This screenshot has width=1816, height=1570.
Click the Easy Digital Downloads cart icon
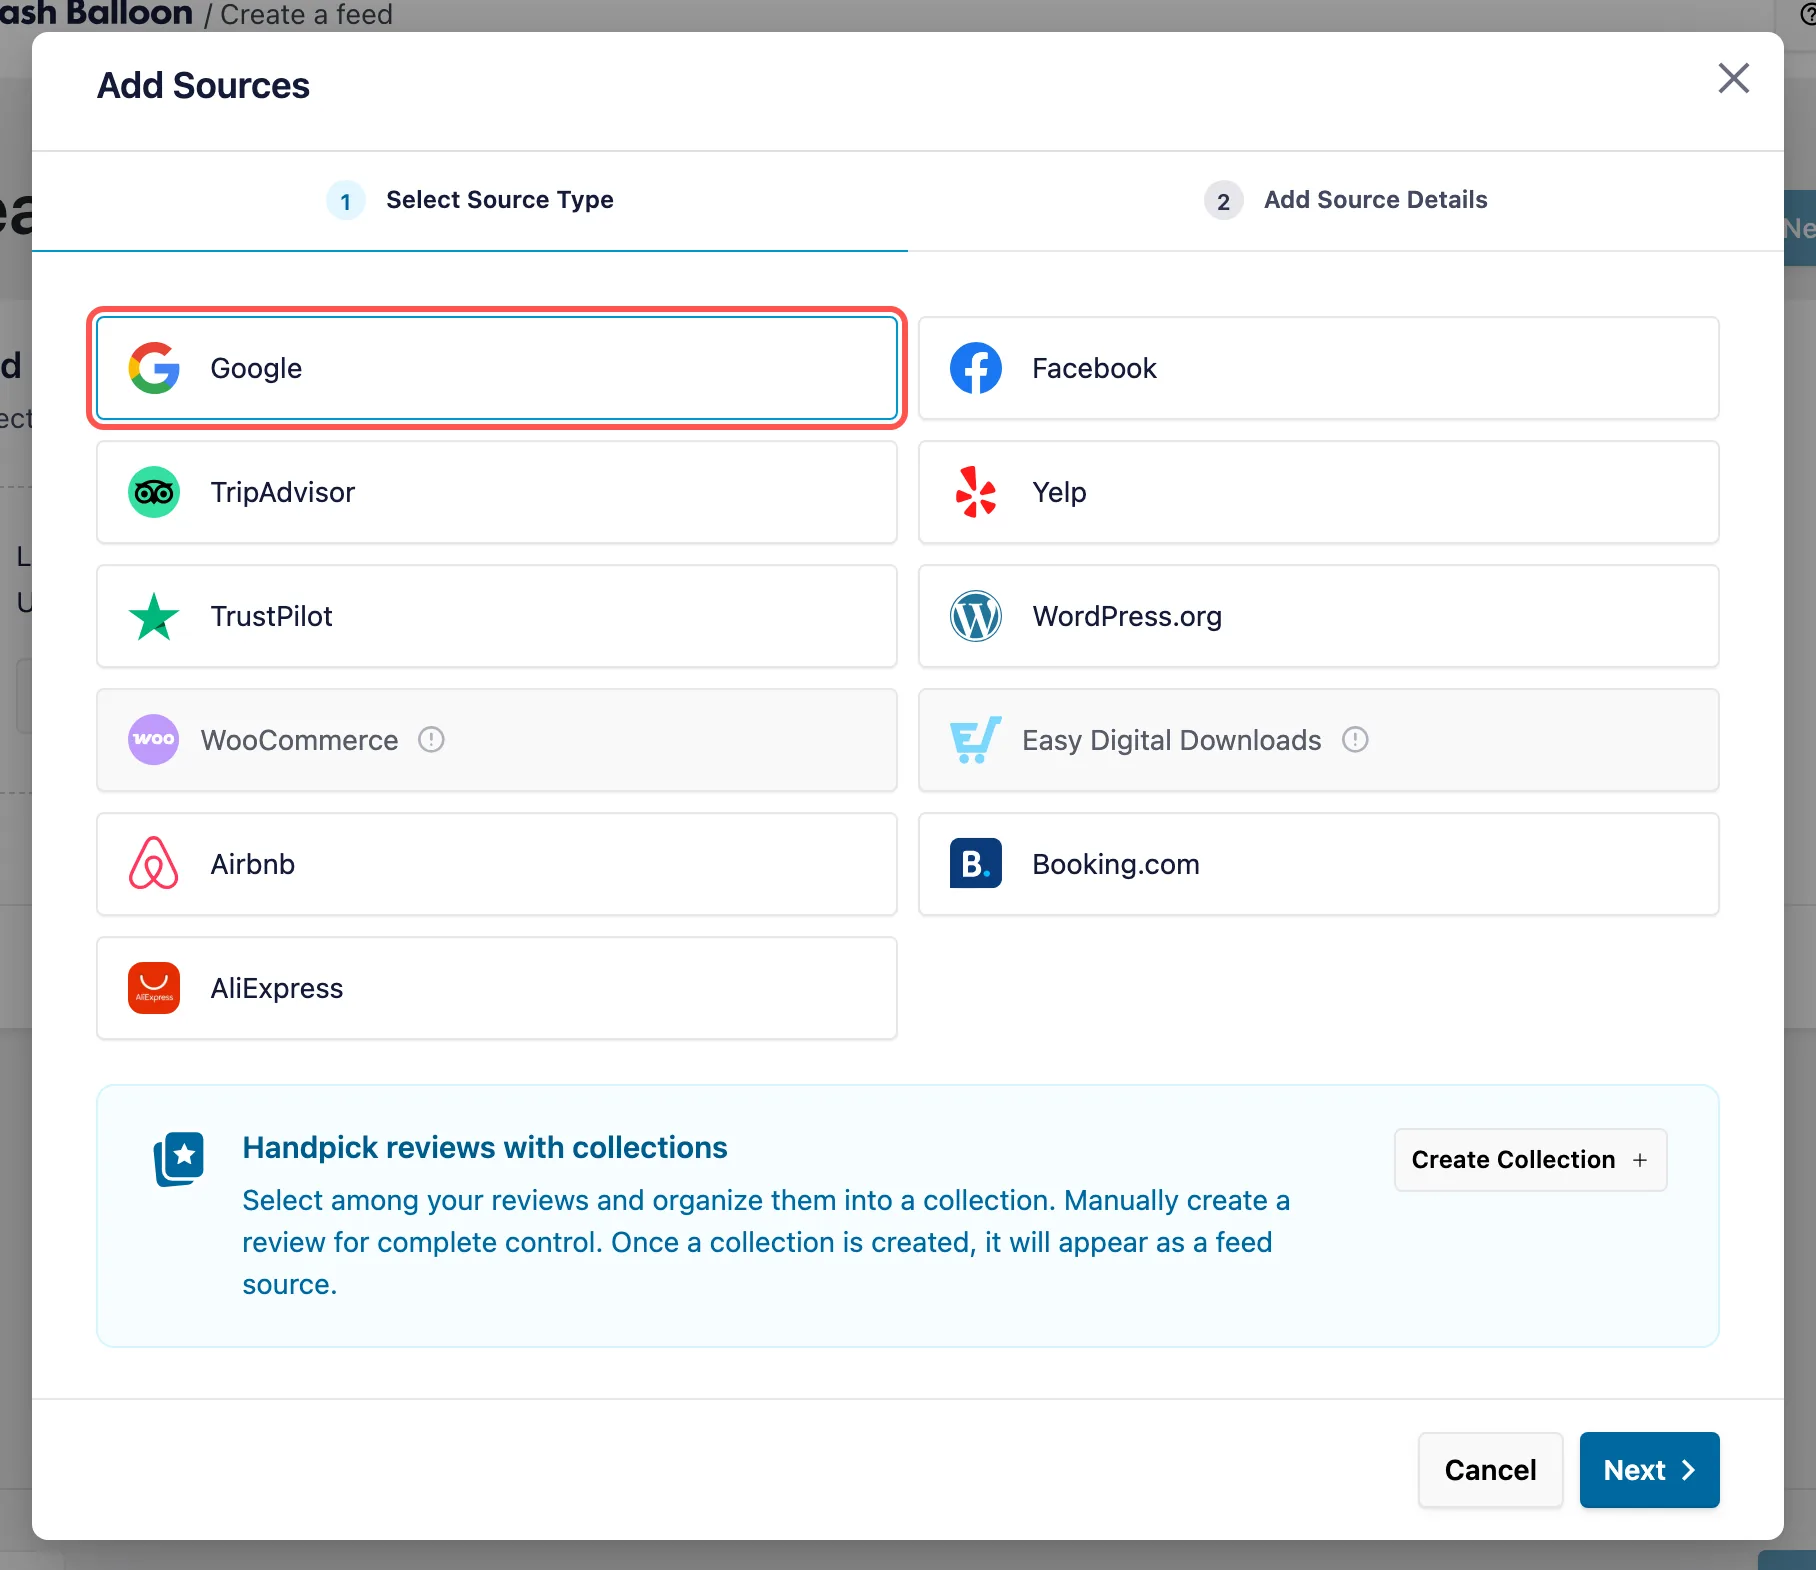[x=975, y=740]
